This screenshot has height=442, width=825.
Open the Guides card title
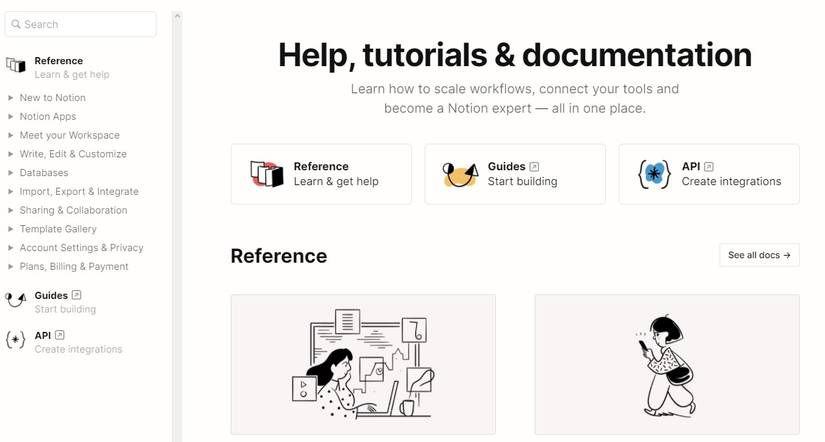coord(506,166)
